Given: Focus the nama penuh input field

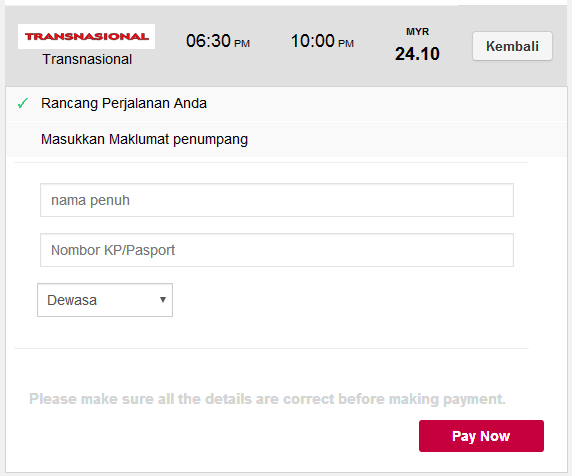Looking at the screenshot, I should 277,200.
